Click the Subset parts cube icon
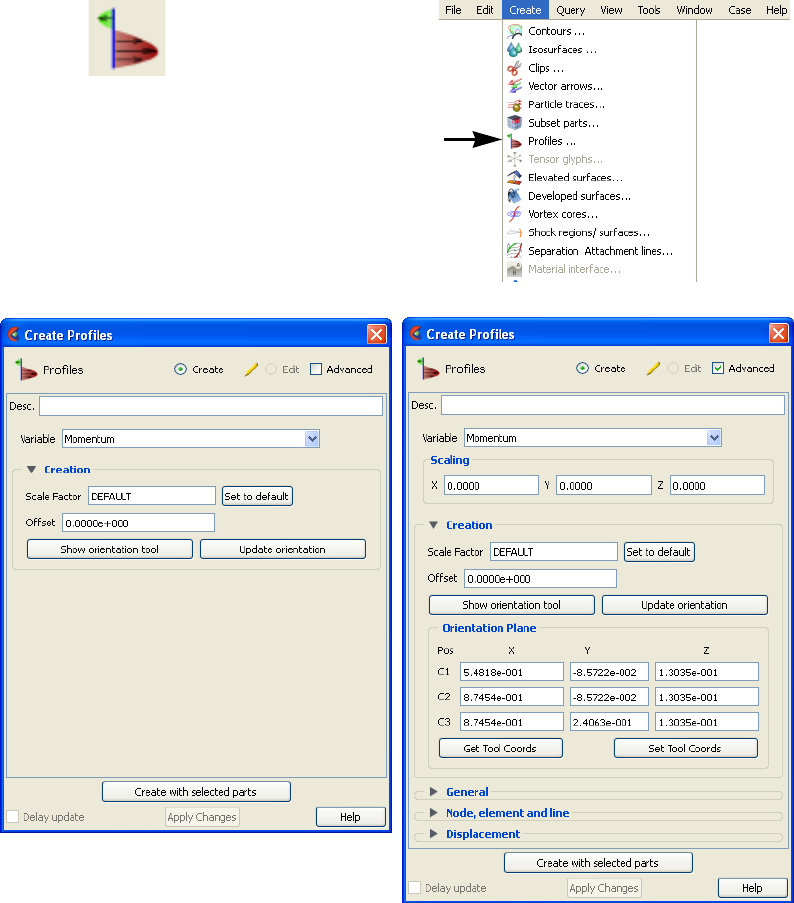 [514, 123]
